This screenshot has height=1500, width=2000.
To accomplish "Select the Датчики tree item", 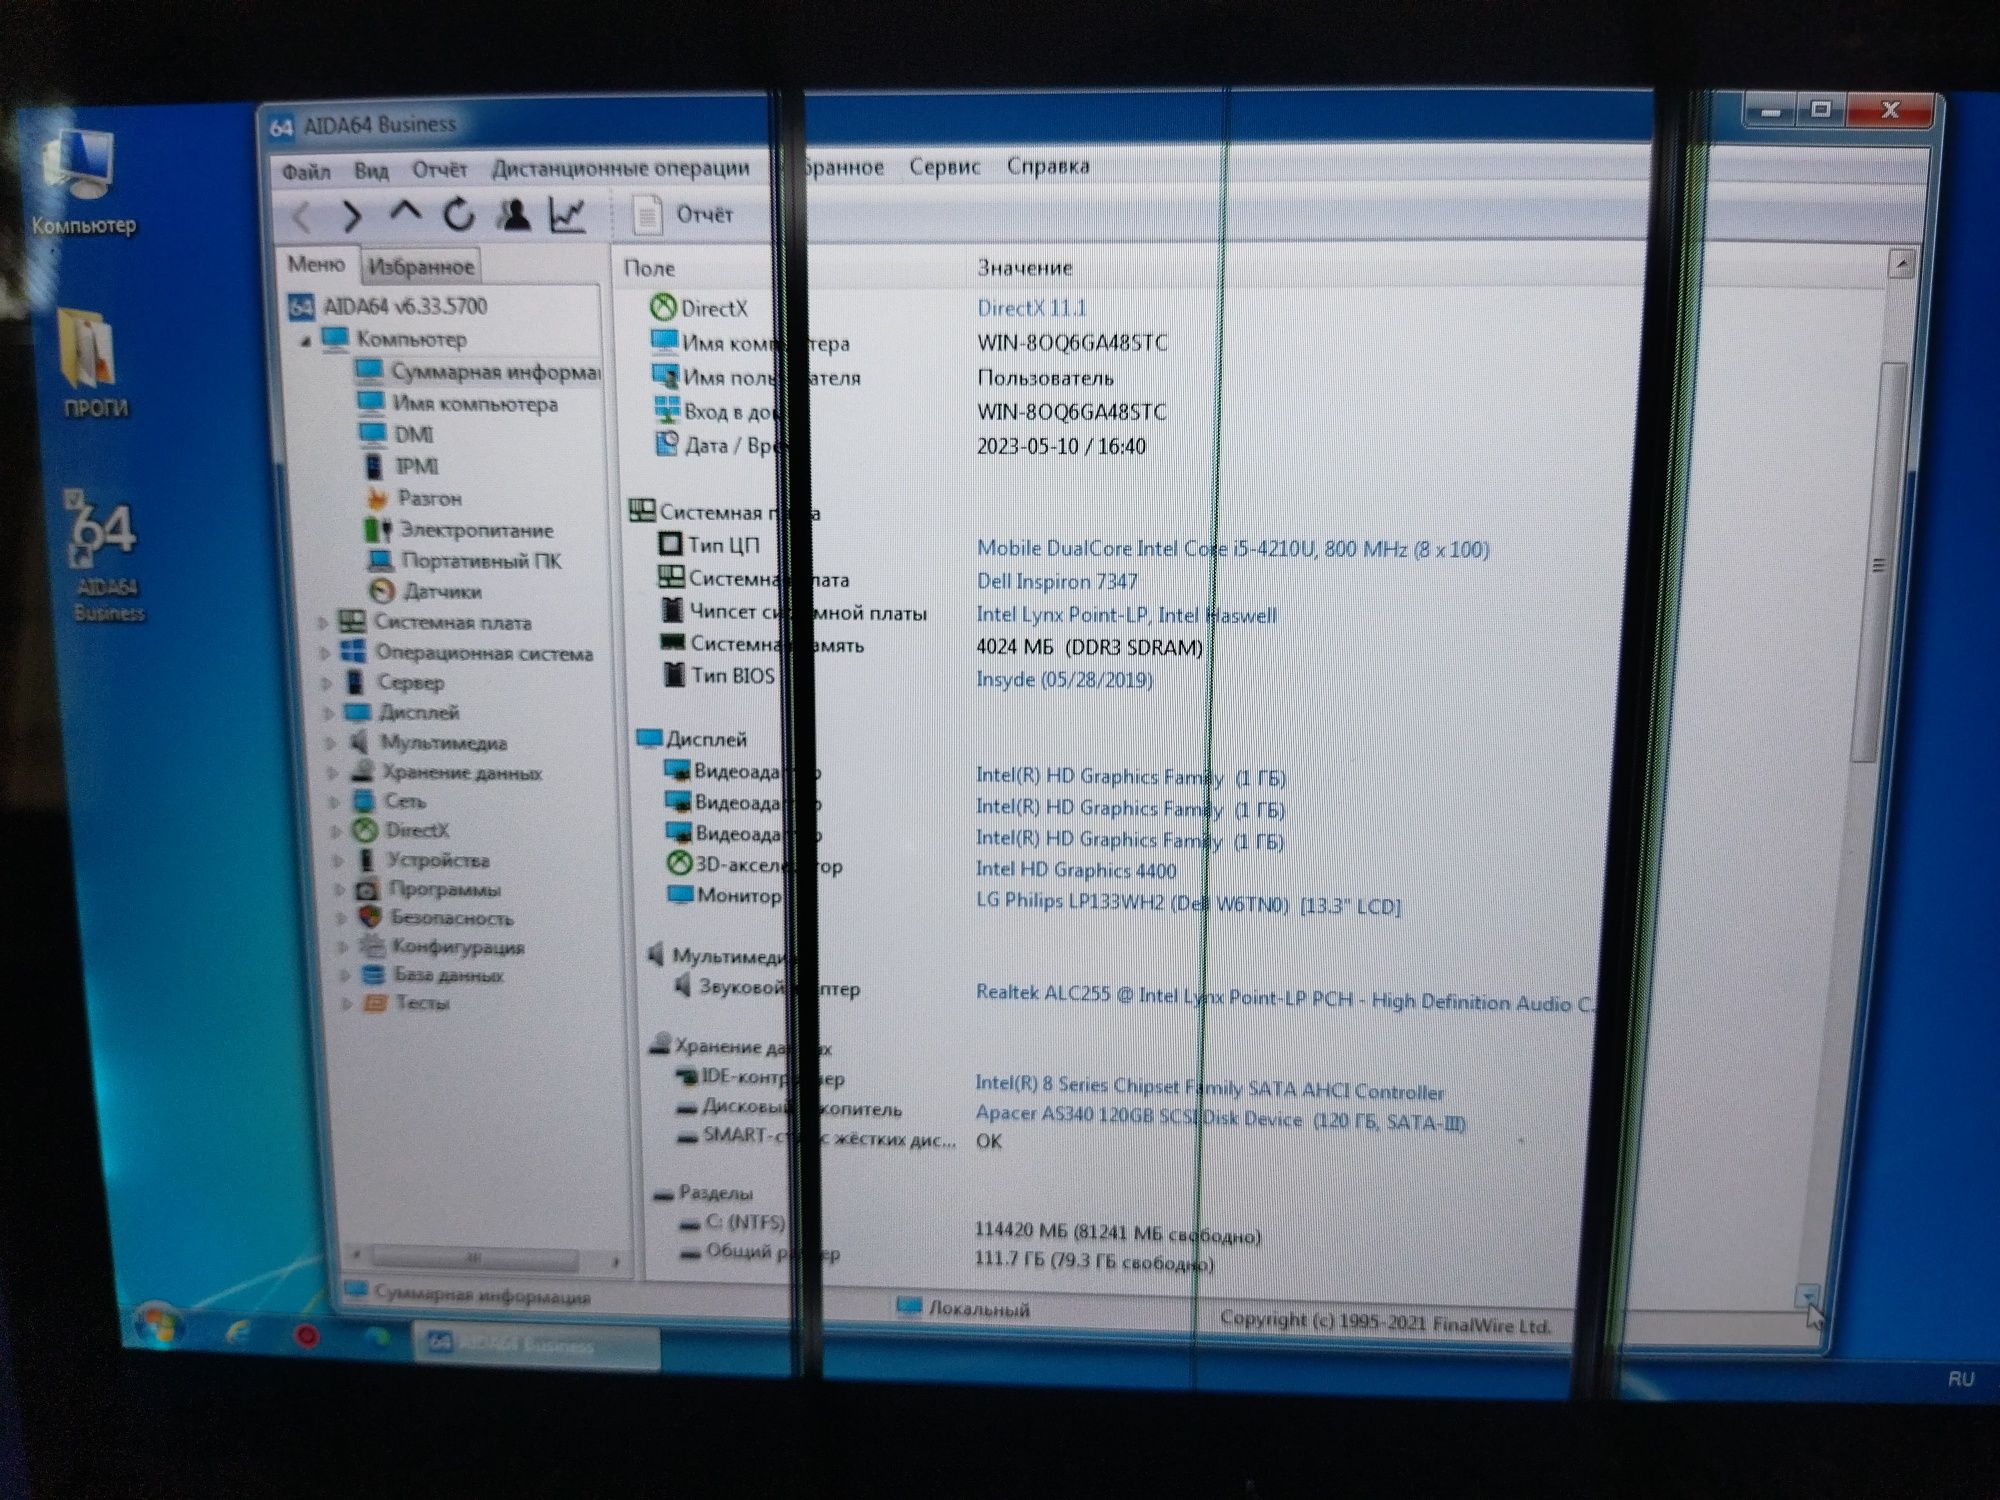I will 425,591.
